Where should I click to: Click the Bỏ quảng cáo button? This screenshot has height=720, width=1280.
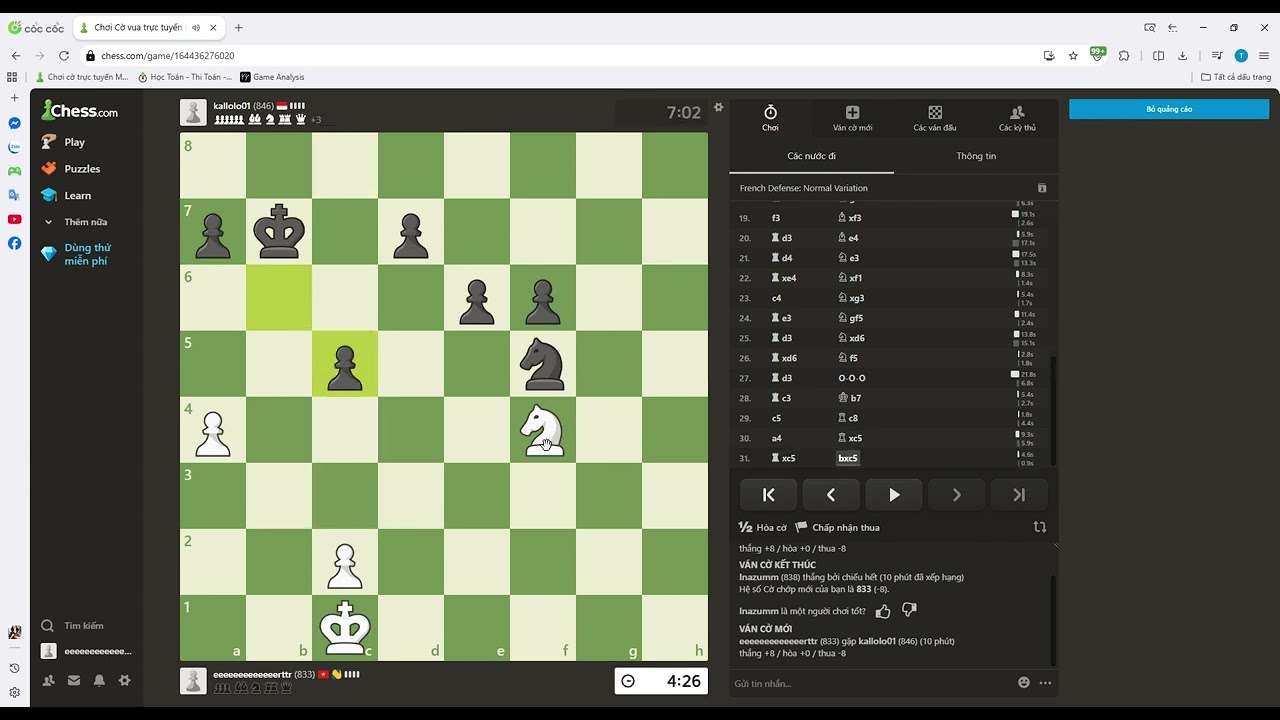(x=1169, y=109)
